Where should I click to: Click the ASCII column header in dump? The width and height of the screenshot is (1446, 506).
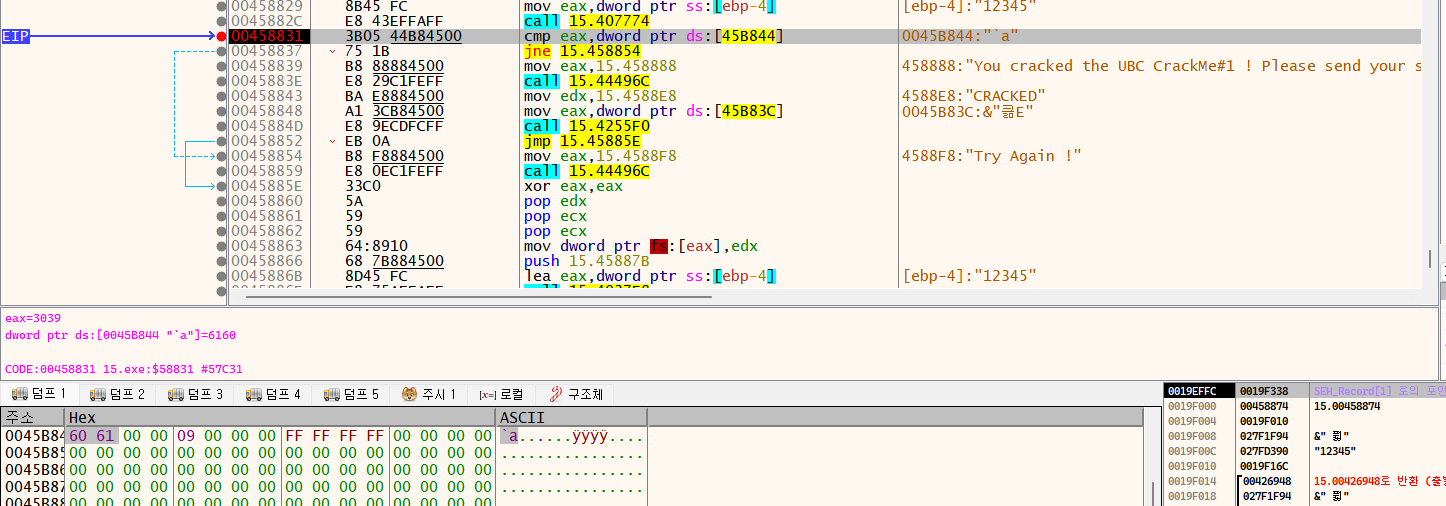point(571,417)
